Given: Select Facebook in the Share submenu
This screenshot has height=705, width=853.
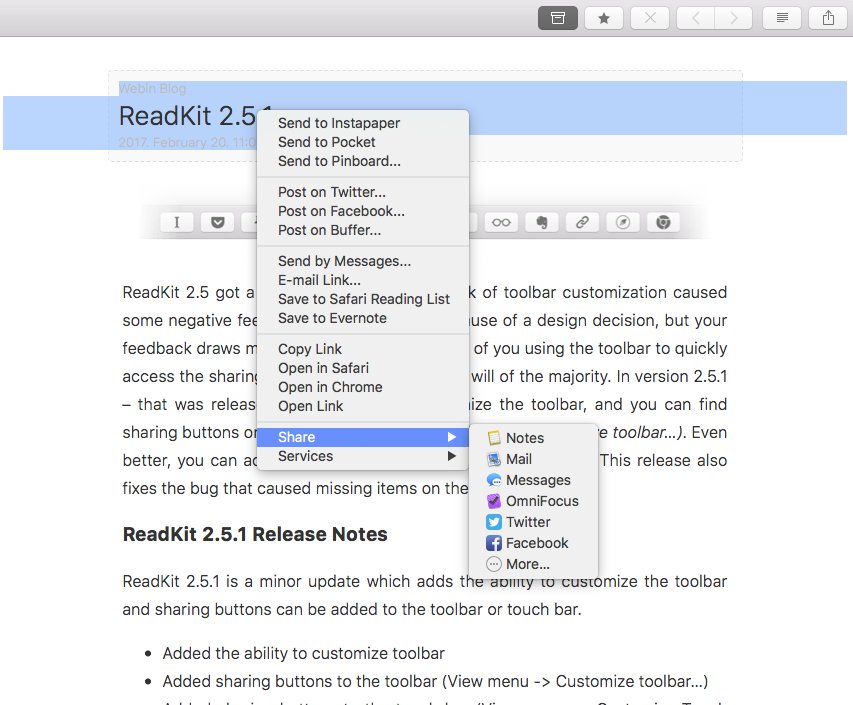Looking at the screenshot, I should coord(533,543).
